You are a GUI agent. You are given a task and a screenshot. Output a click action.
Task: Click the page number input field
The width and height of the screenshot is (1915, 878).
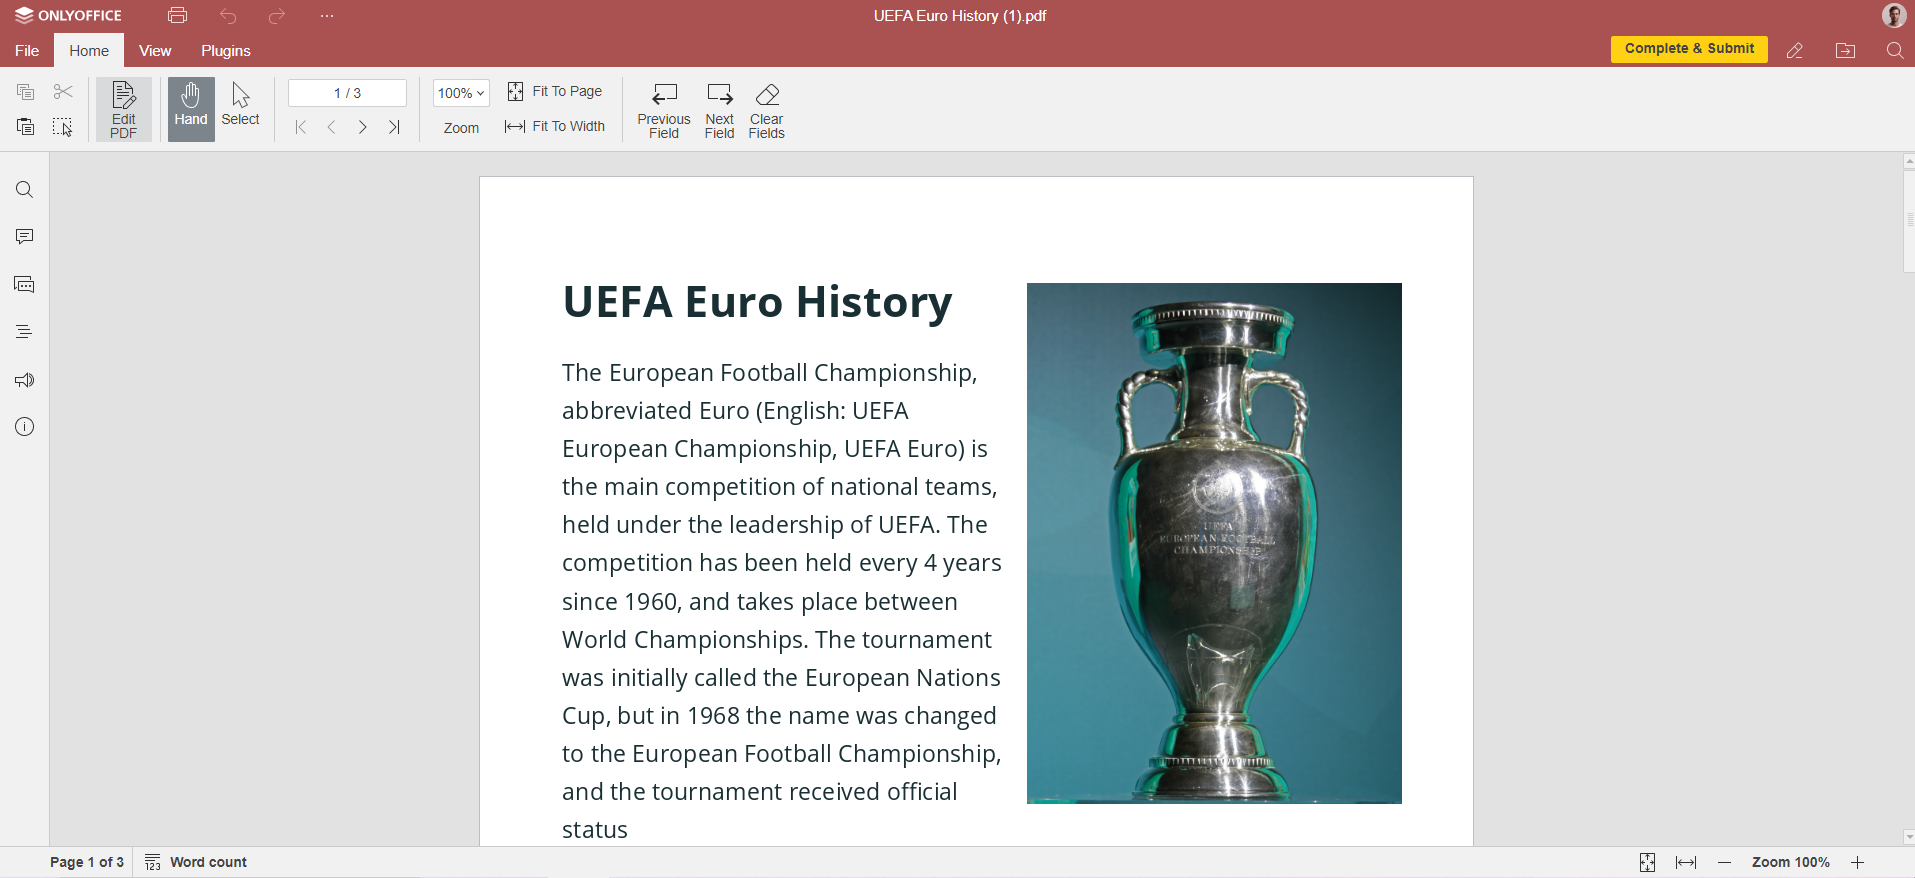tap(347, 93)
